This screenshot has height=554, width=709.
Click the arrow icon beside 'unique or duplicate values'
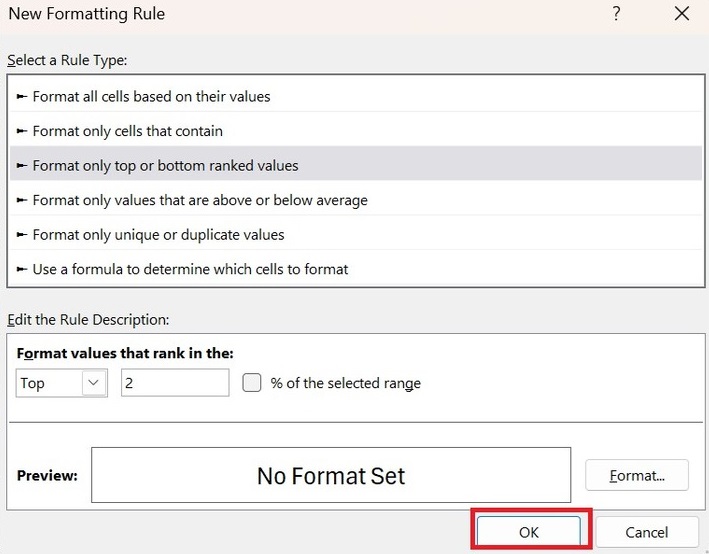point(23,235)
